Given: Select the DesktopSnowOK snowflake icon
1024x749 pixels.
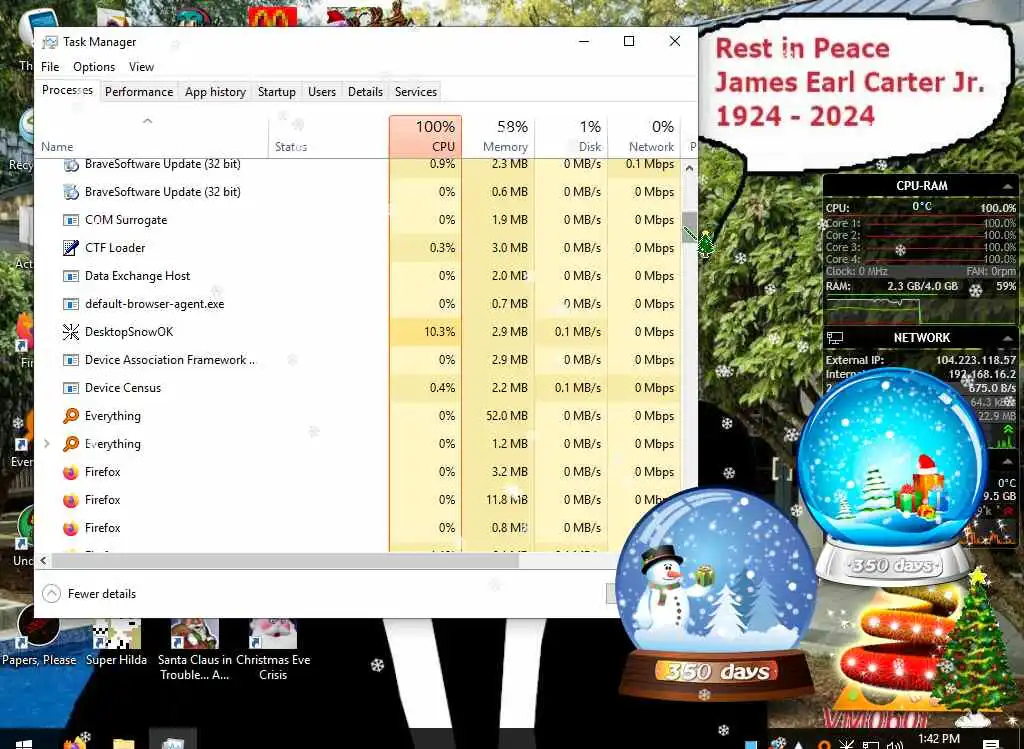Looking at the screenshot, I should (71, 332).
